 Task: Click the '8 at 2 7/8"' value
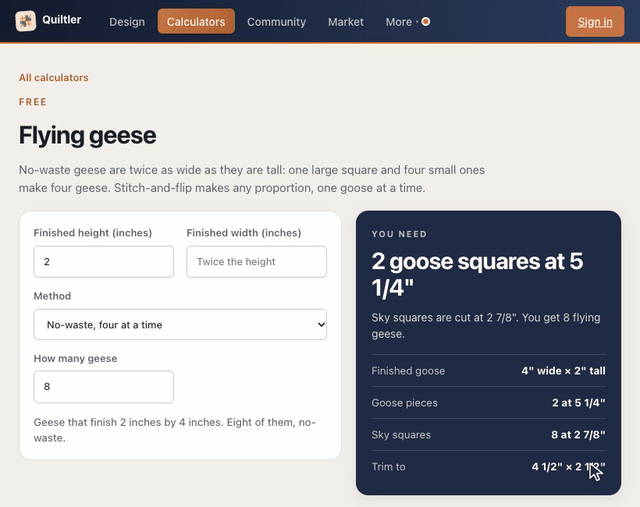(578, 435)
